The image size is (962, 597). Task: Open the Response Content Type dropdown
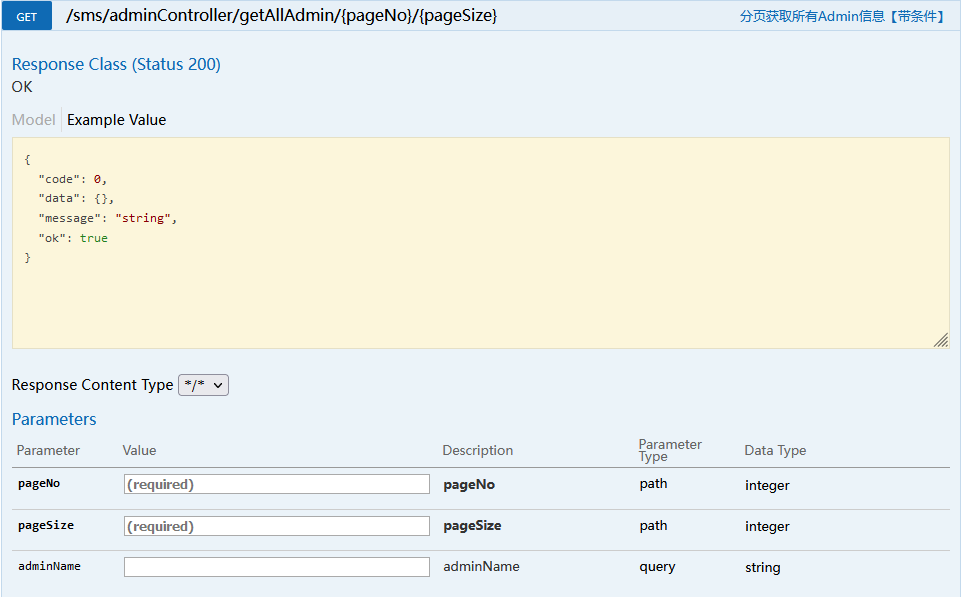coord(203,385)
